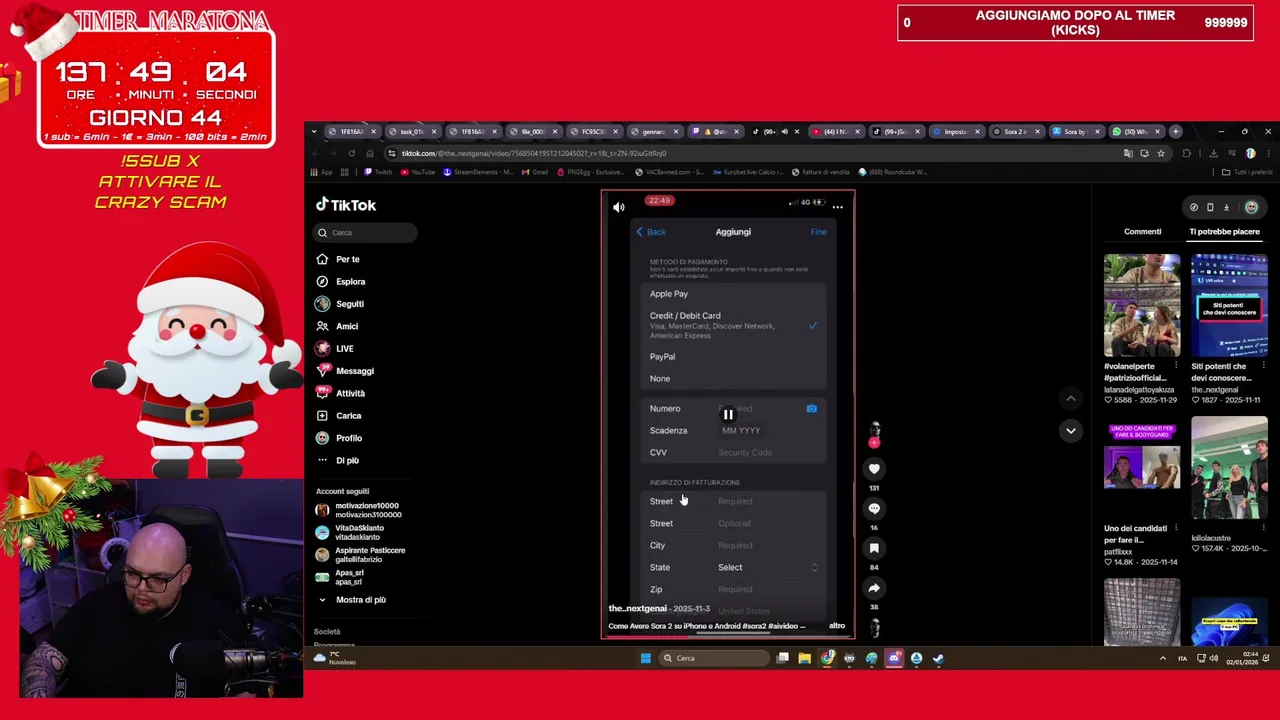Click the download app icon in TikTok header
The image size is (1280, 720).
(x=1226, y=207)
